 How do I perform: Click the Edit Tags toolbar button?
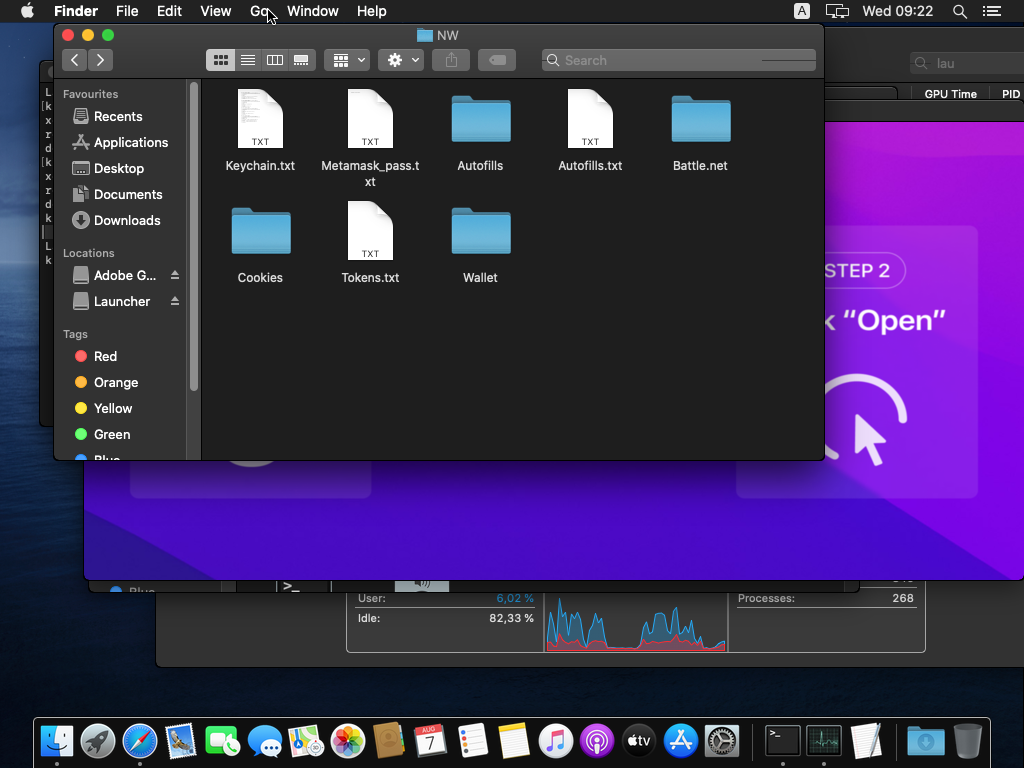(497, 60)
